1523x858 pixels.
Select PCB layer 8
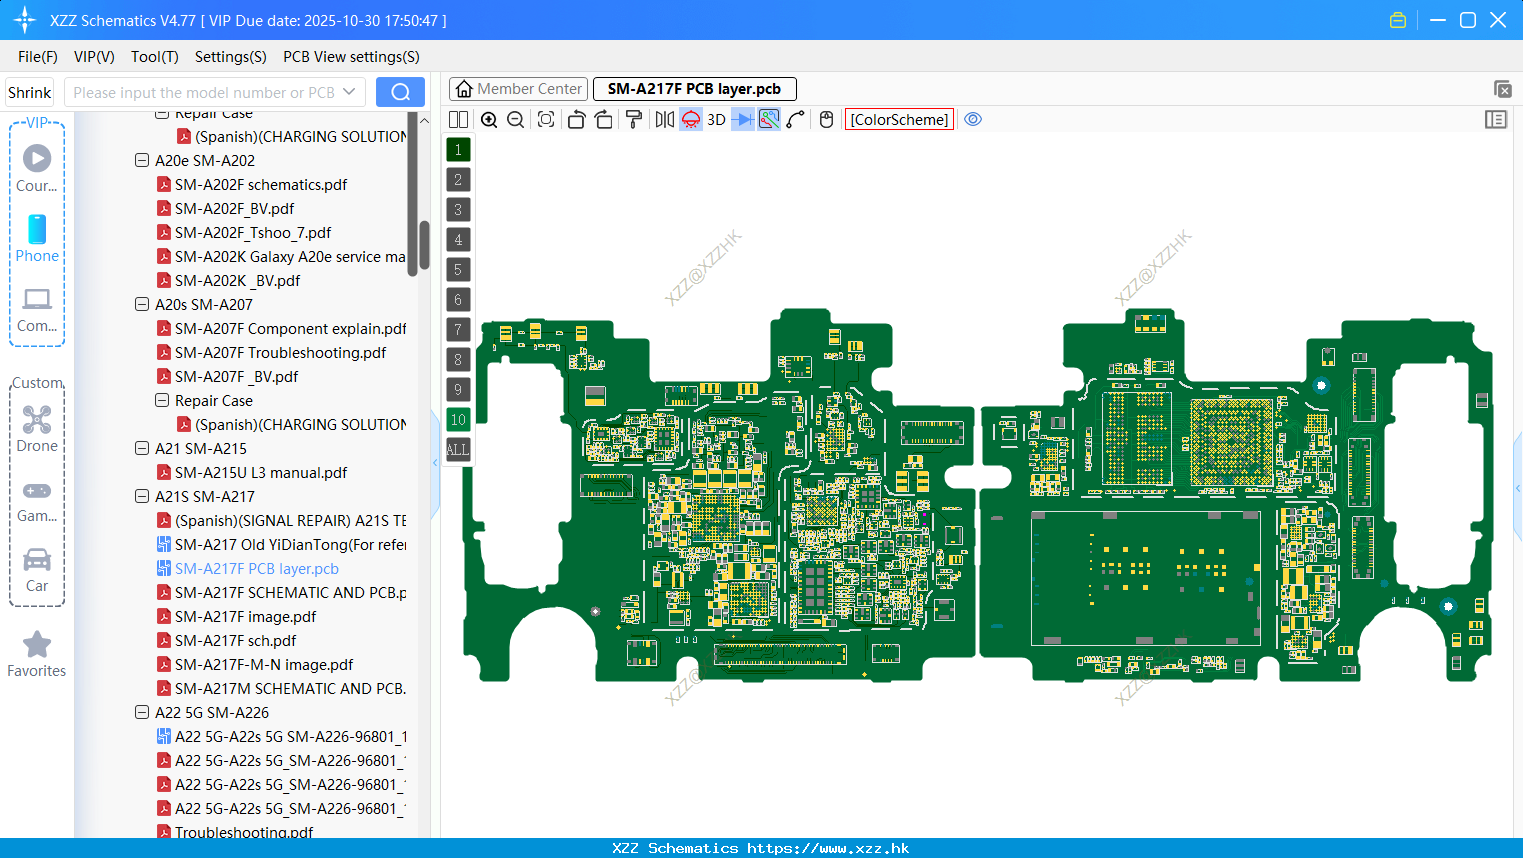[x=458, y=360]
